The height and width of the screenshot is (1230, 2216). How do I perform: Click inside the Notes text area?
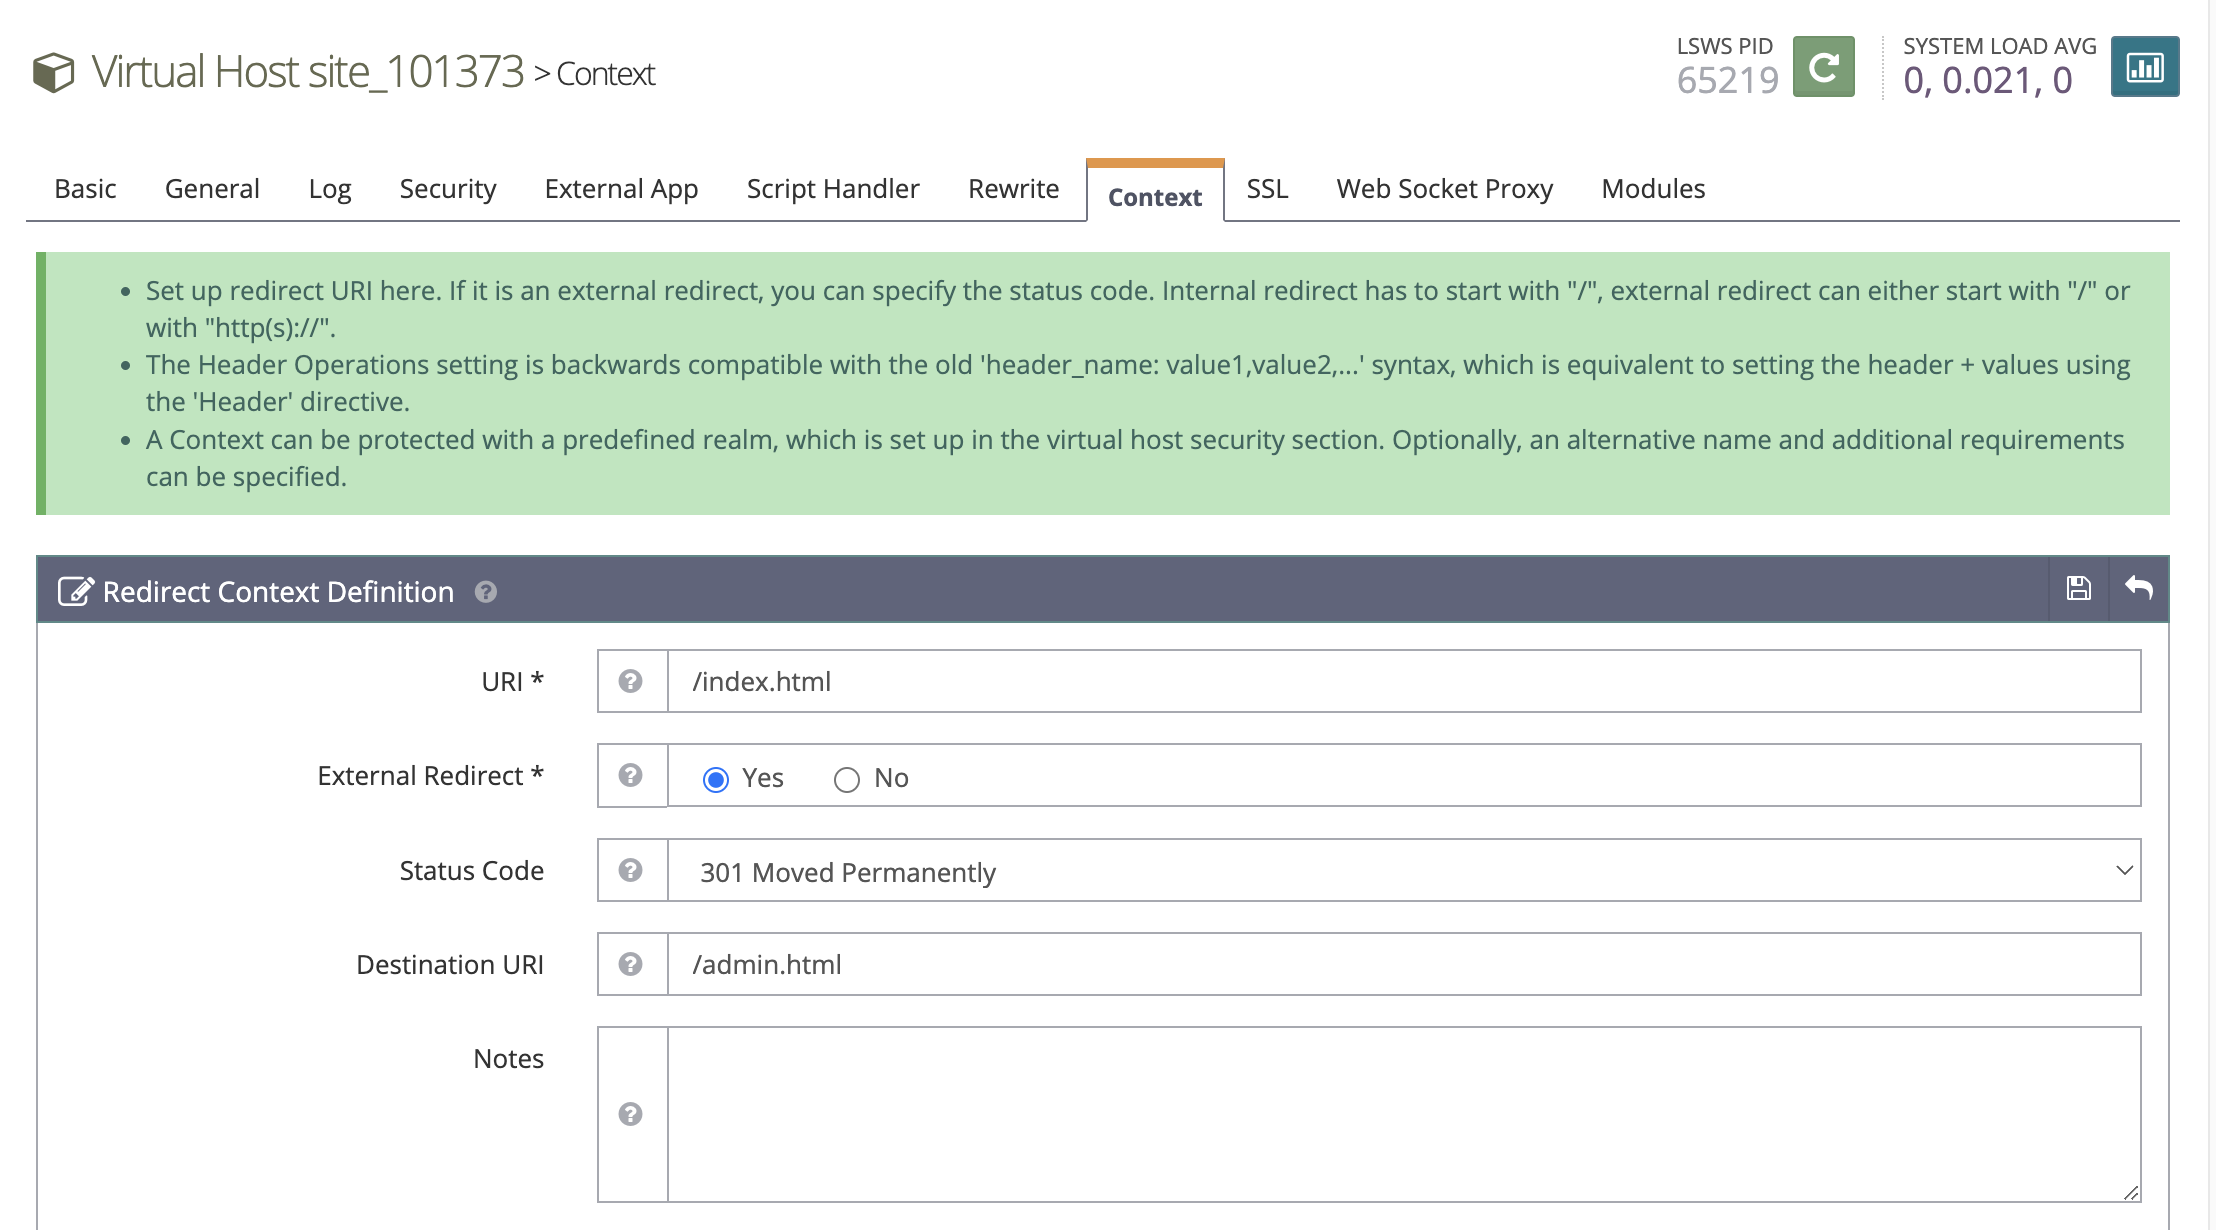pos(1404,1114)
